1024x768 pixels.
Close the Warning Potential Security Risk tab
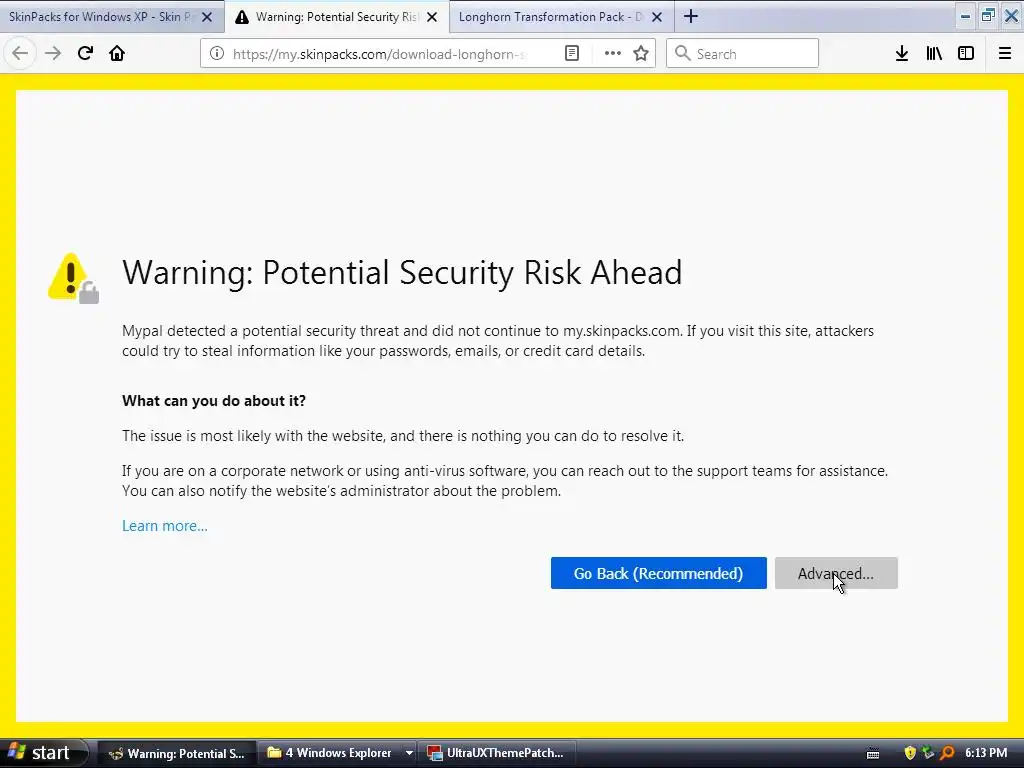pos(432,17)
